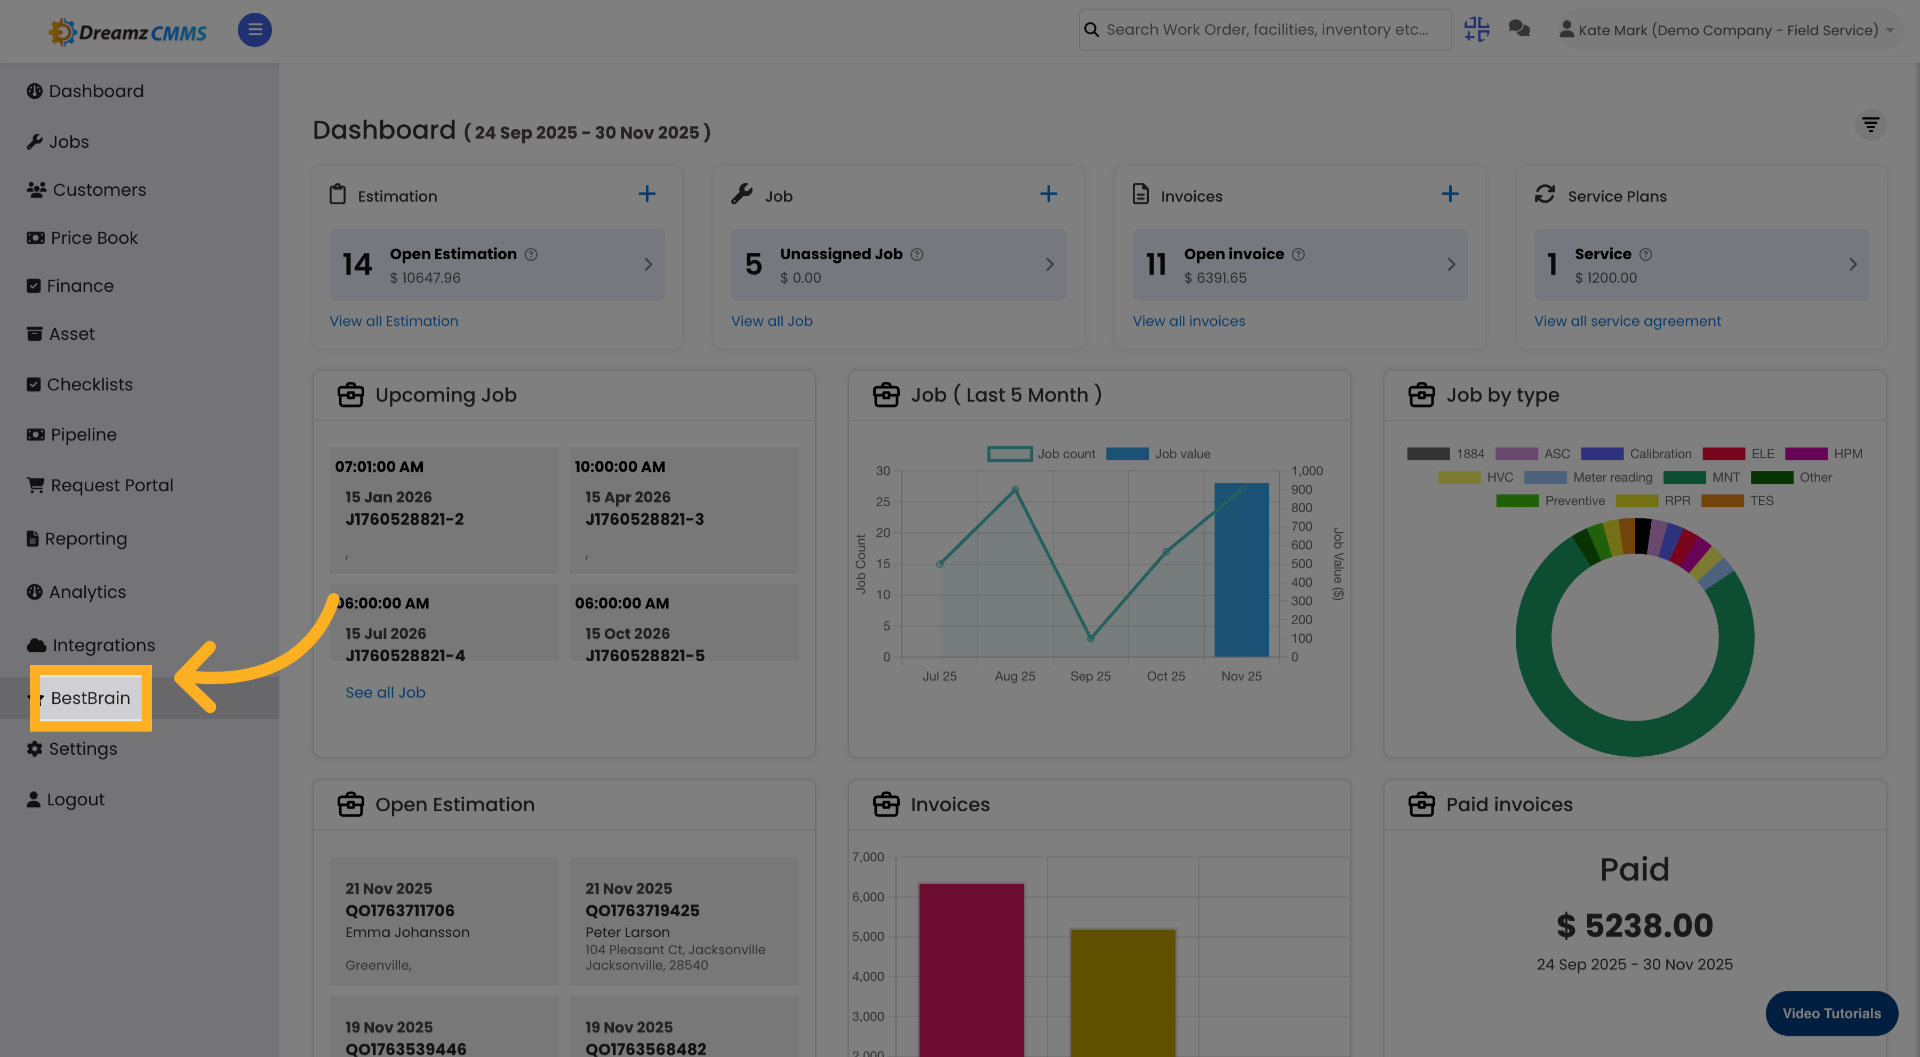Image resolution: width=1920 pixels, height=1057 pixels.
Task: Toggle the HPM legend entry
Action: pos(1824,454)
